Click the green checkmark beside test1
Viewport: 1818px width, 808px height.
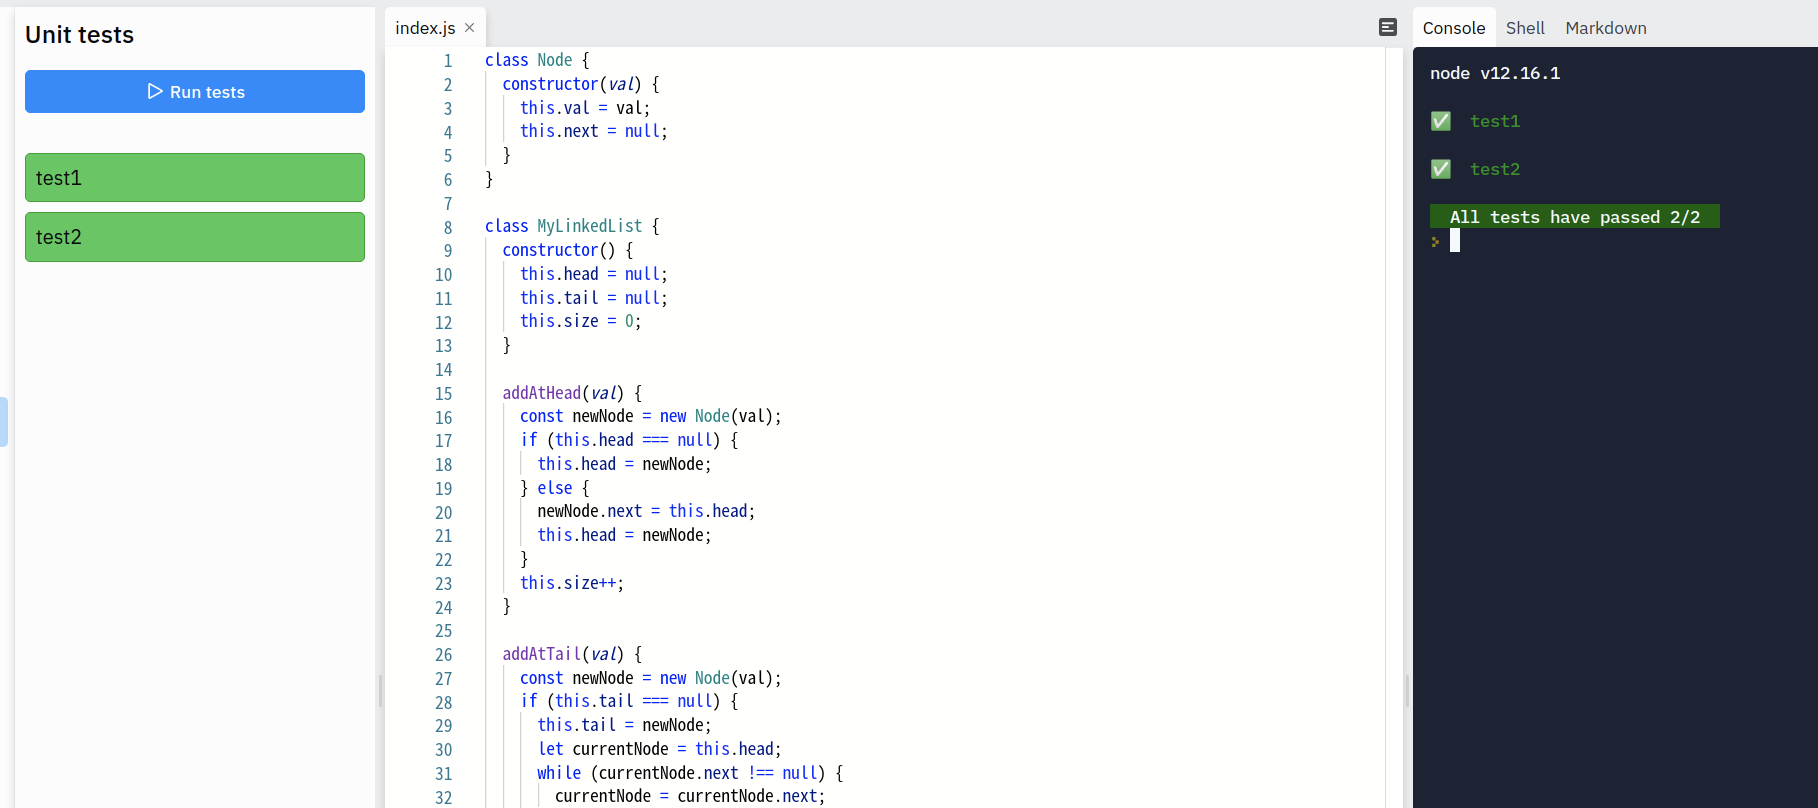click(x=1441, y=121)
